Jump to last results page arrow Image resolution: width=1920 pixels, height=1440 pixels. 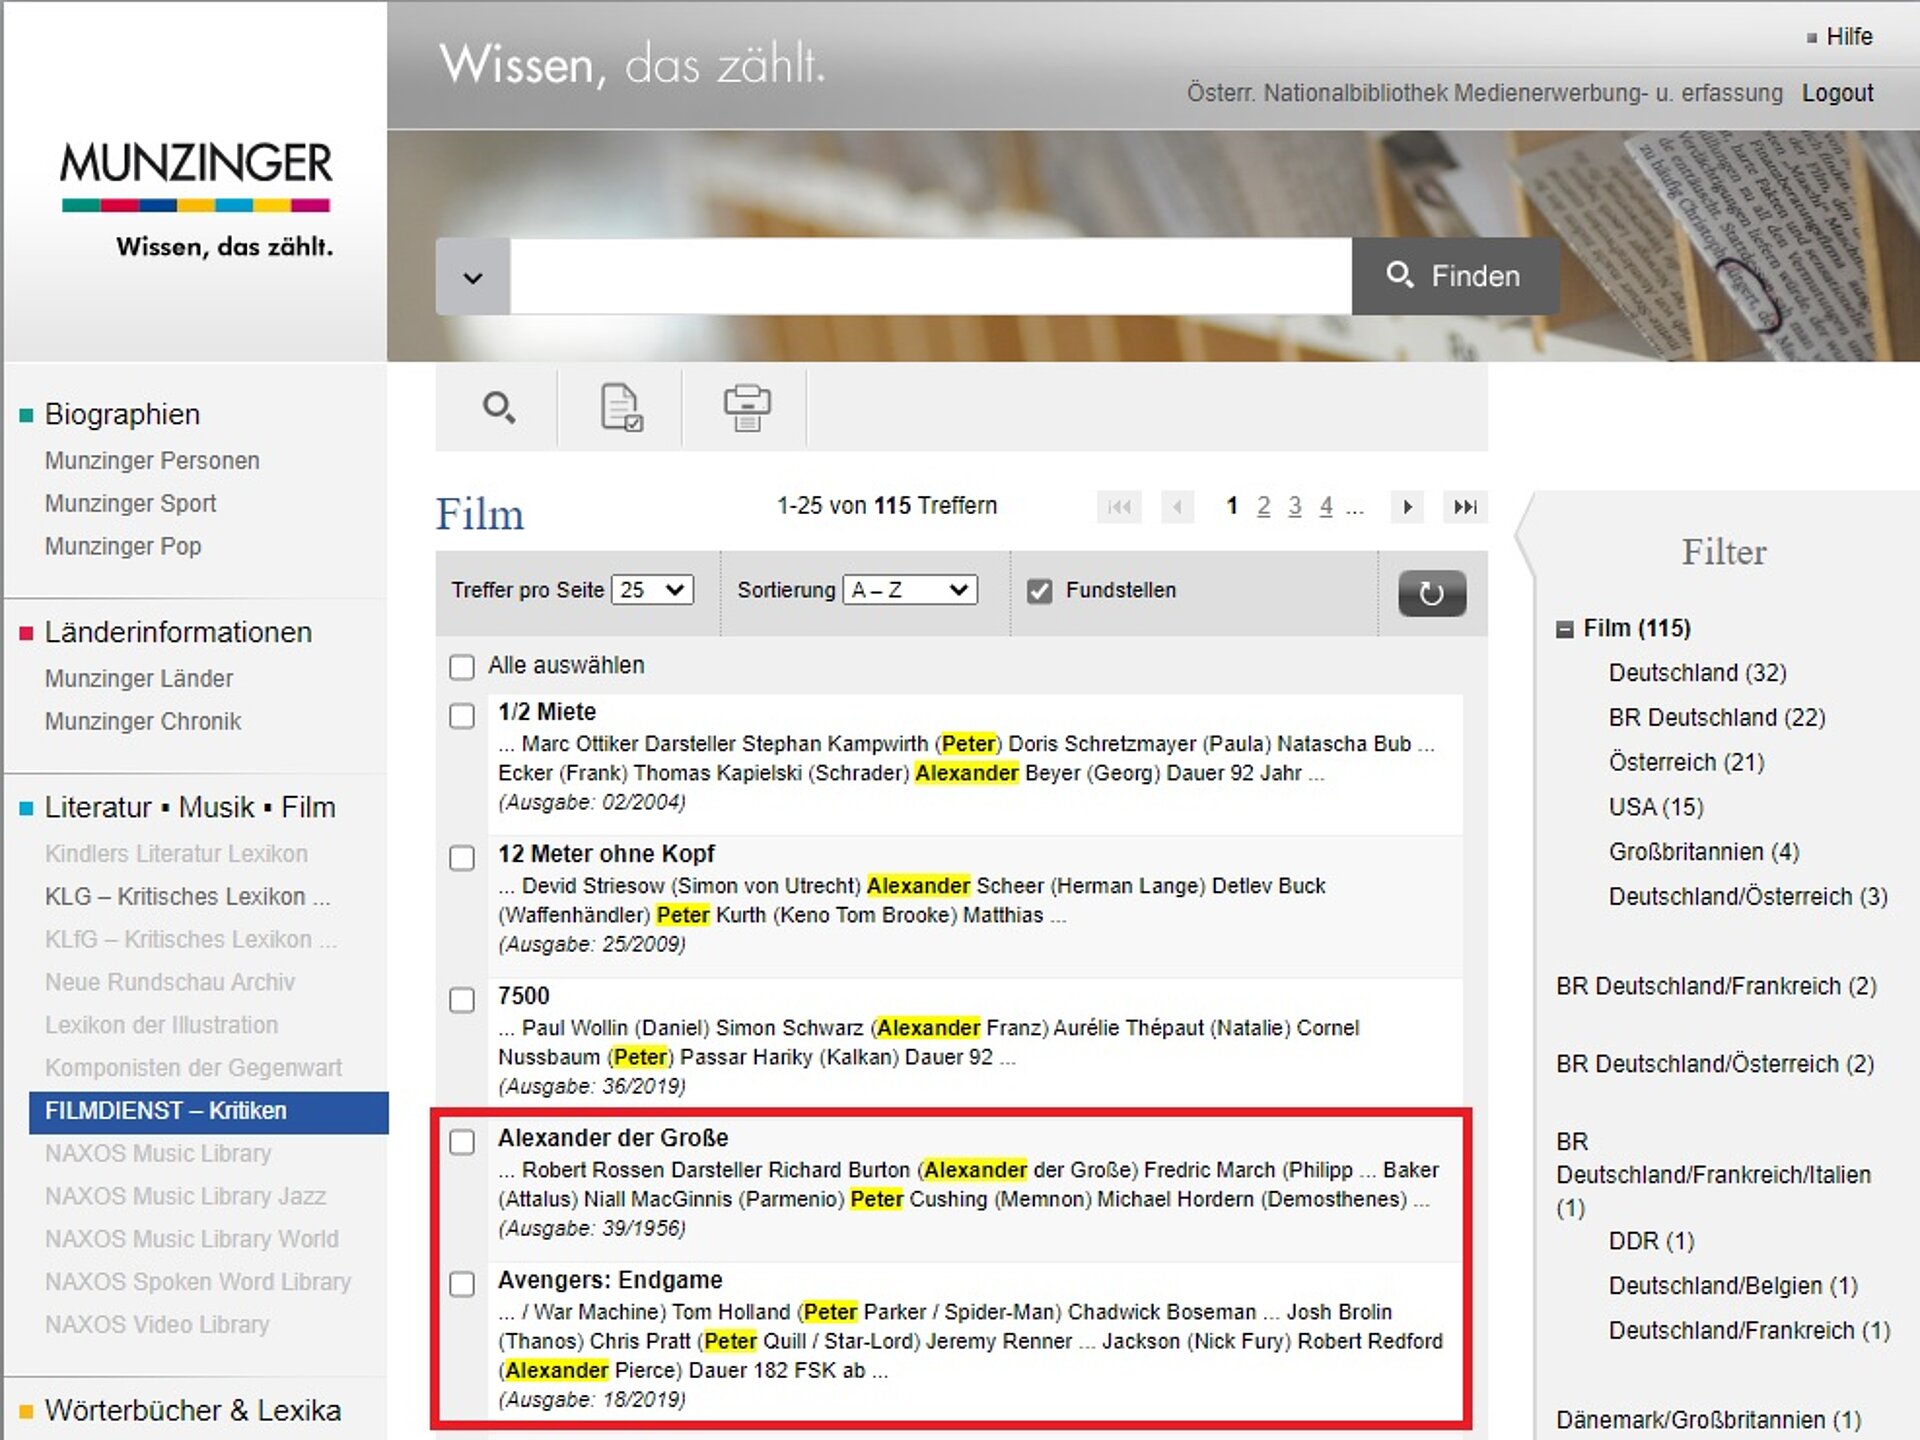click(1465, 507)
